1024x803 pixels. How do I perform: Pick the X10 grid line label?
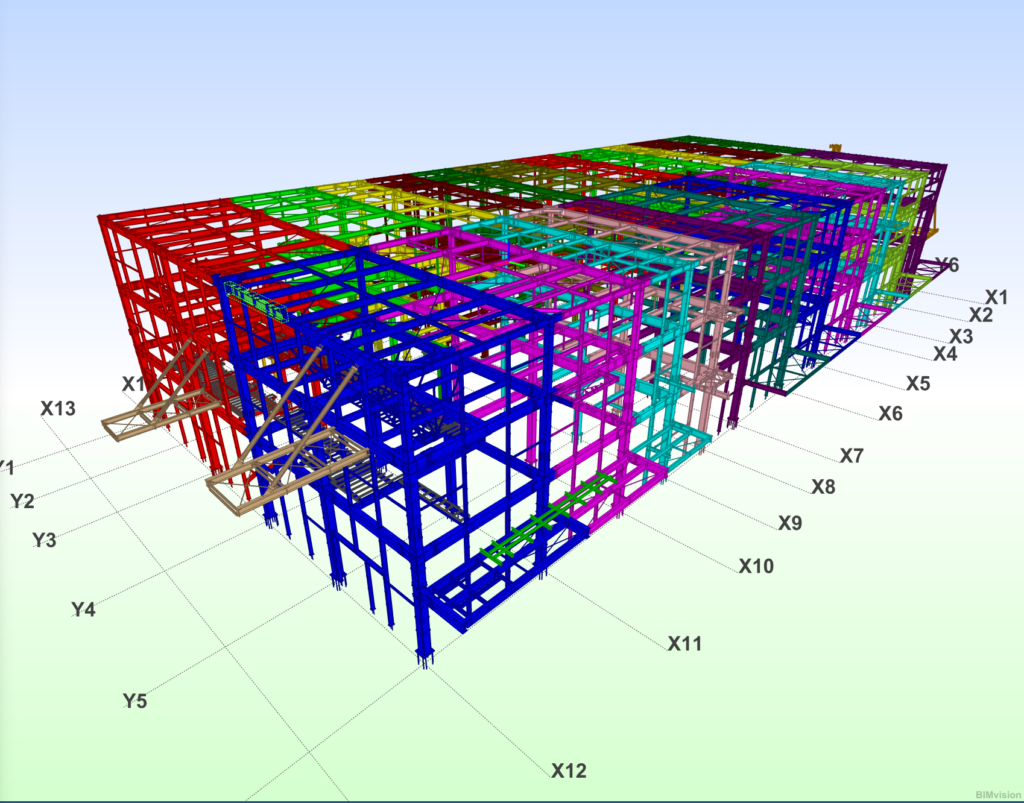click(x=756, y=566)
